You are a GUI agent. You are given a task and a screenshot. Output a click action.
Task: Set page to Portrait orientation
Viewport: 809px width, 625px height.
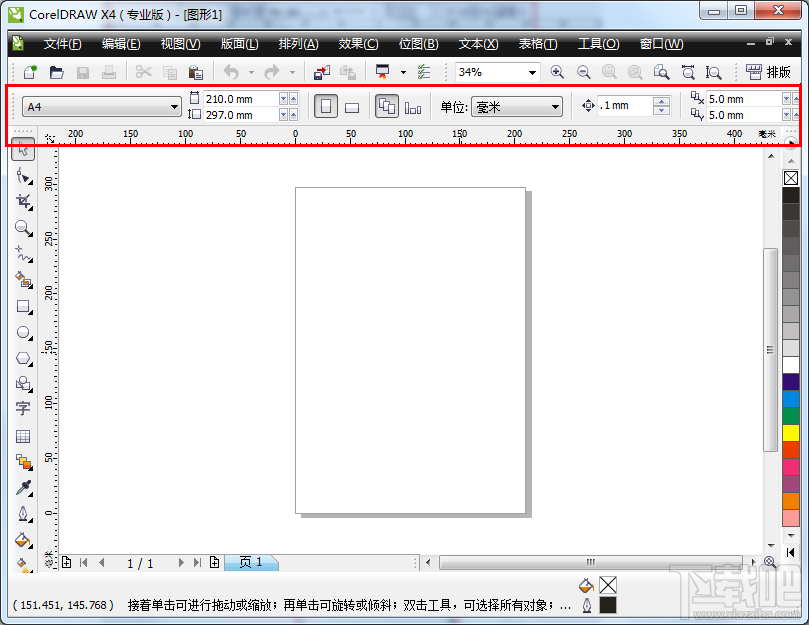326,107
